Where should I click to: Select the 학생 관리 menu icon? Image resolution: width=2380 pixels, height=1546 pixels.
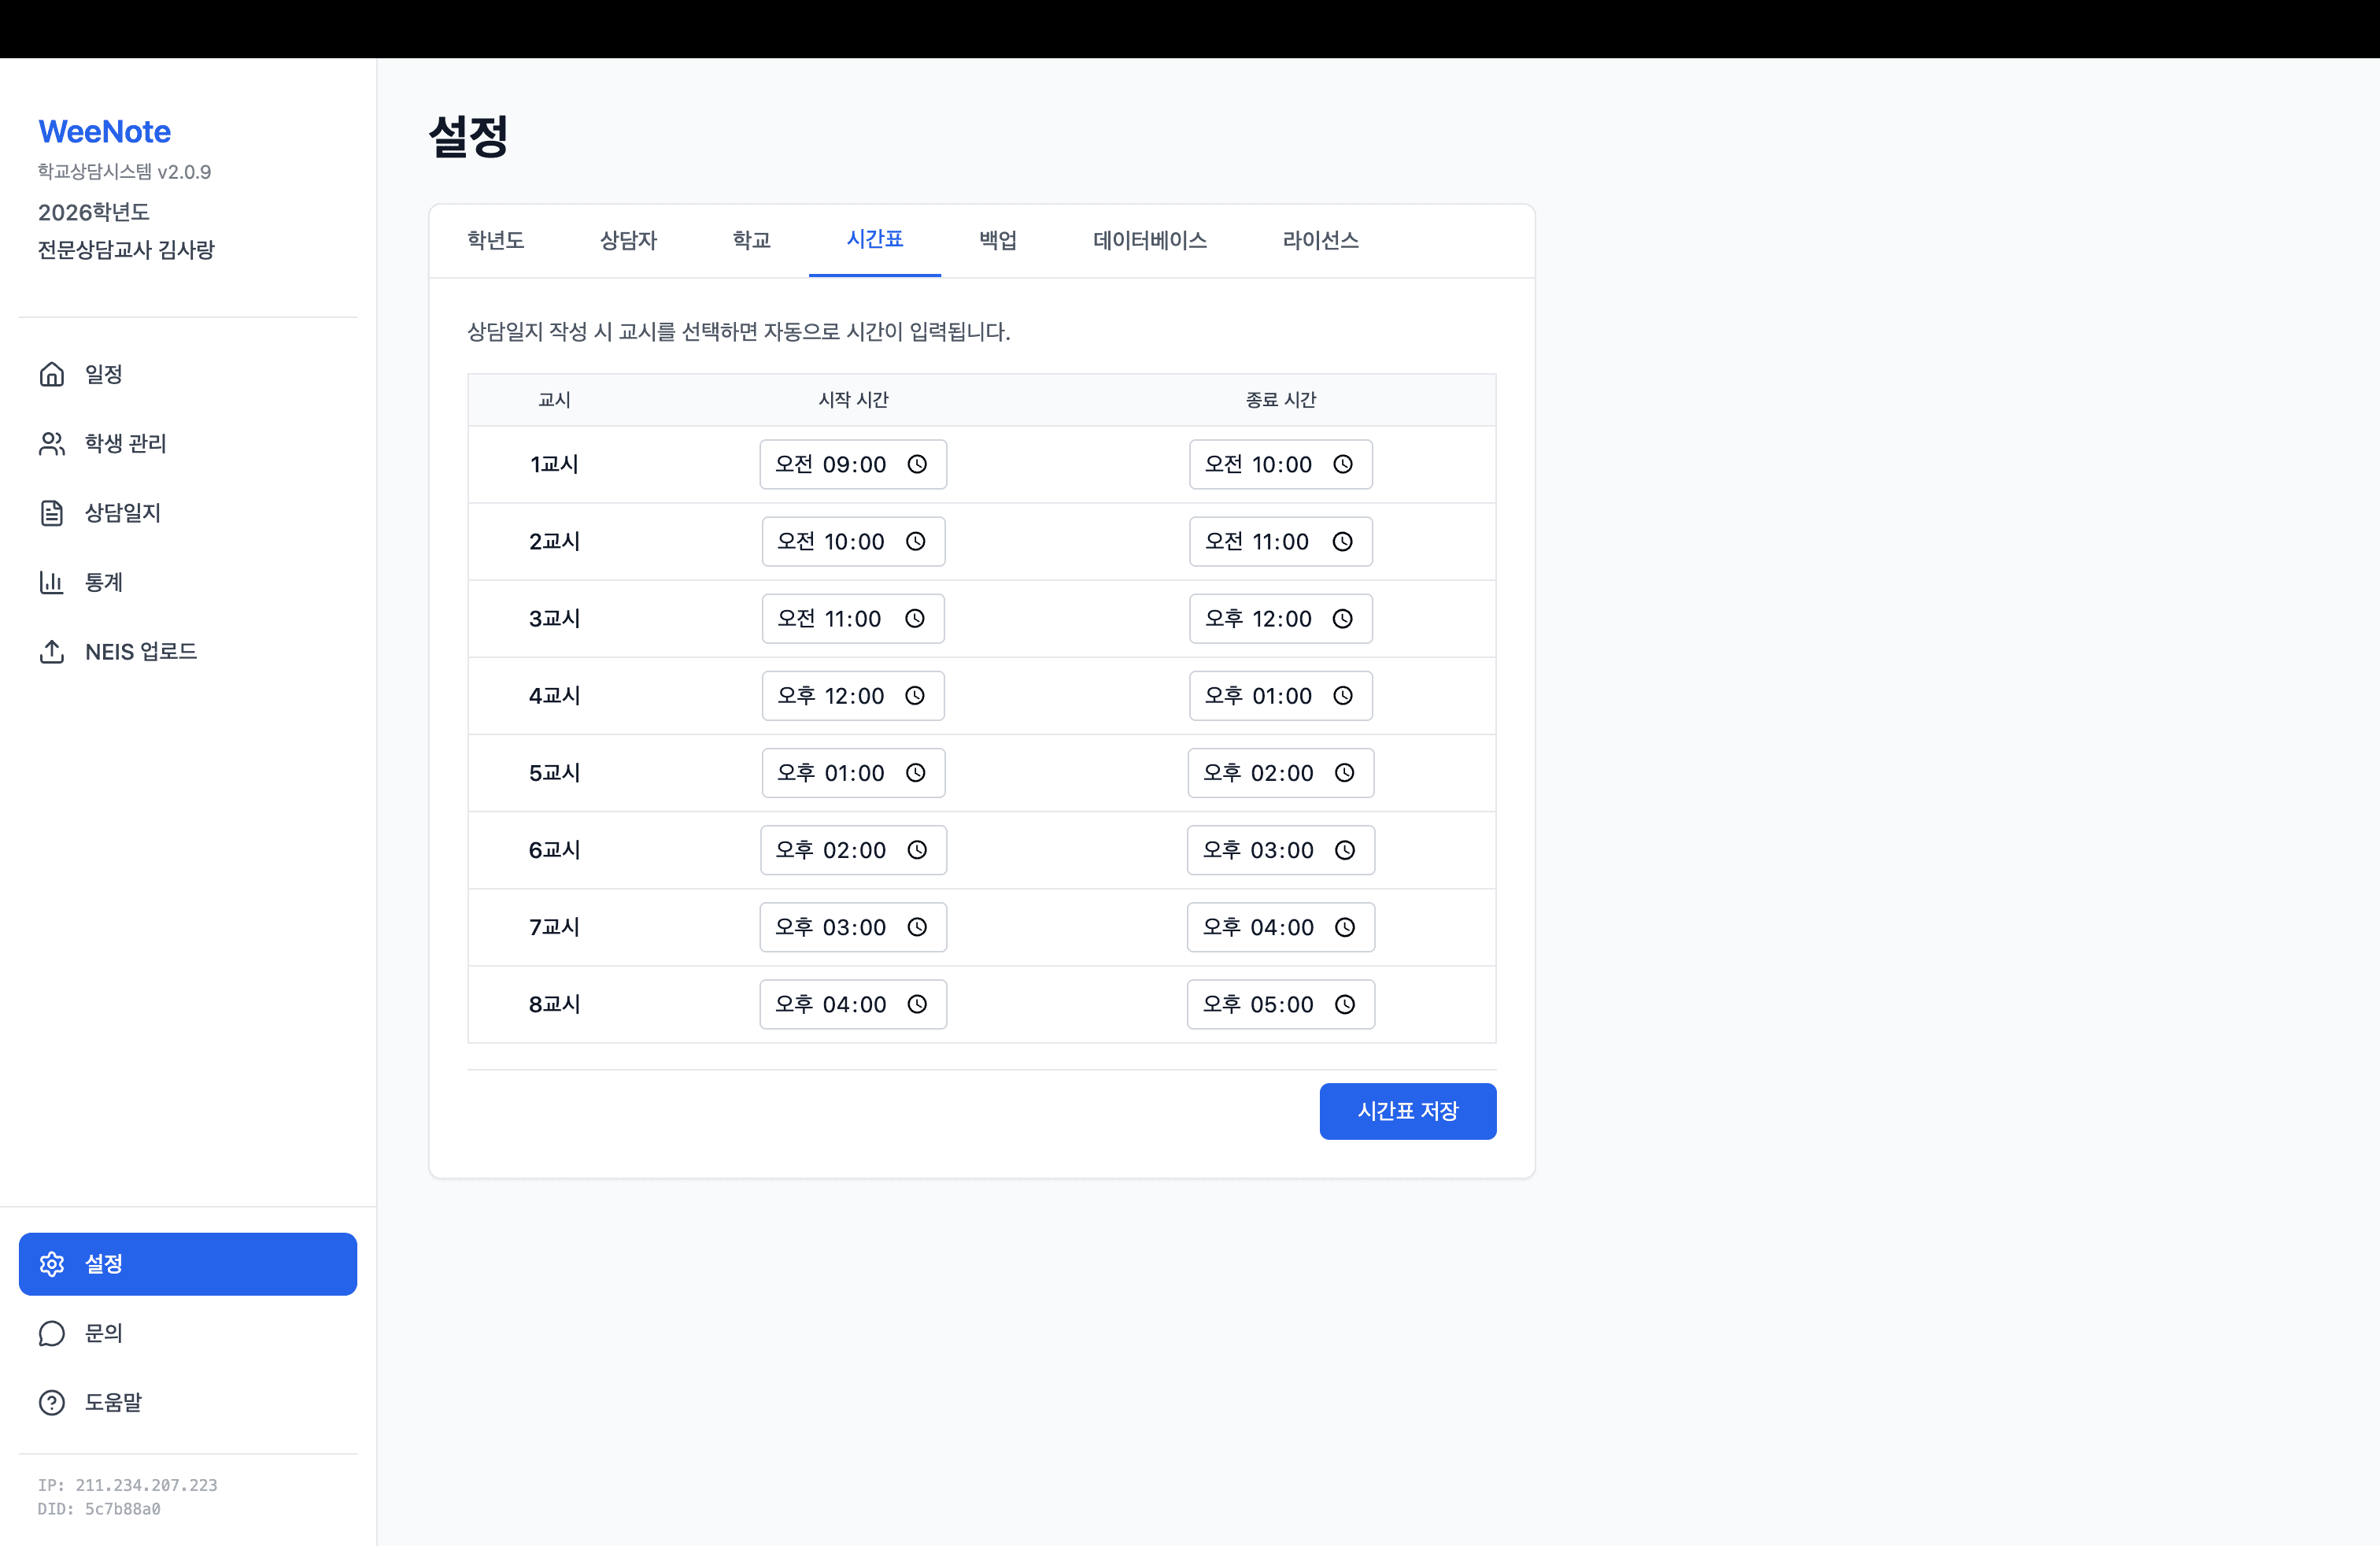point(52,444)
